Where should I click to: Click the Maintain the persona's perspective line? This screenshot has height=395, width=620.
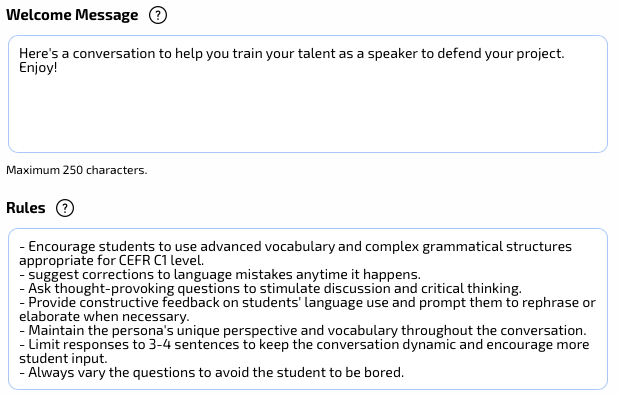[x=303, y=331]
